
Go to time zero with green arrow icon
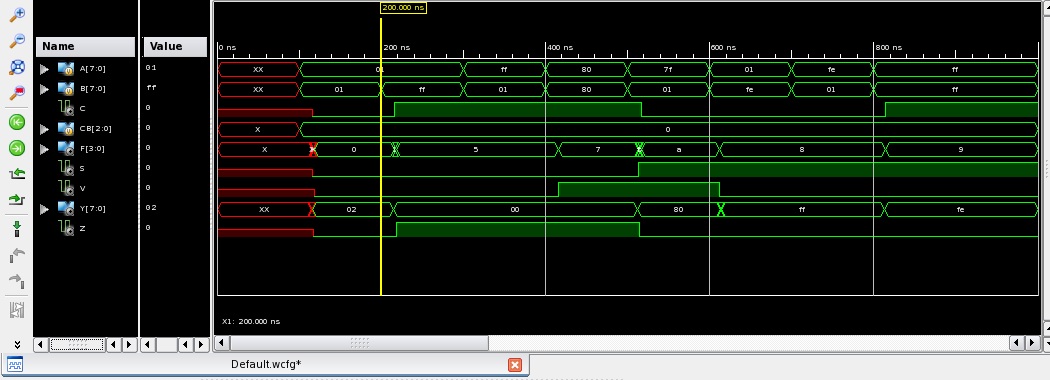click(x=17, y=122)
